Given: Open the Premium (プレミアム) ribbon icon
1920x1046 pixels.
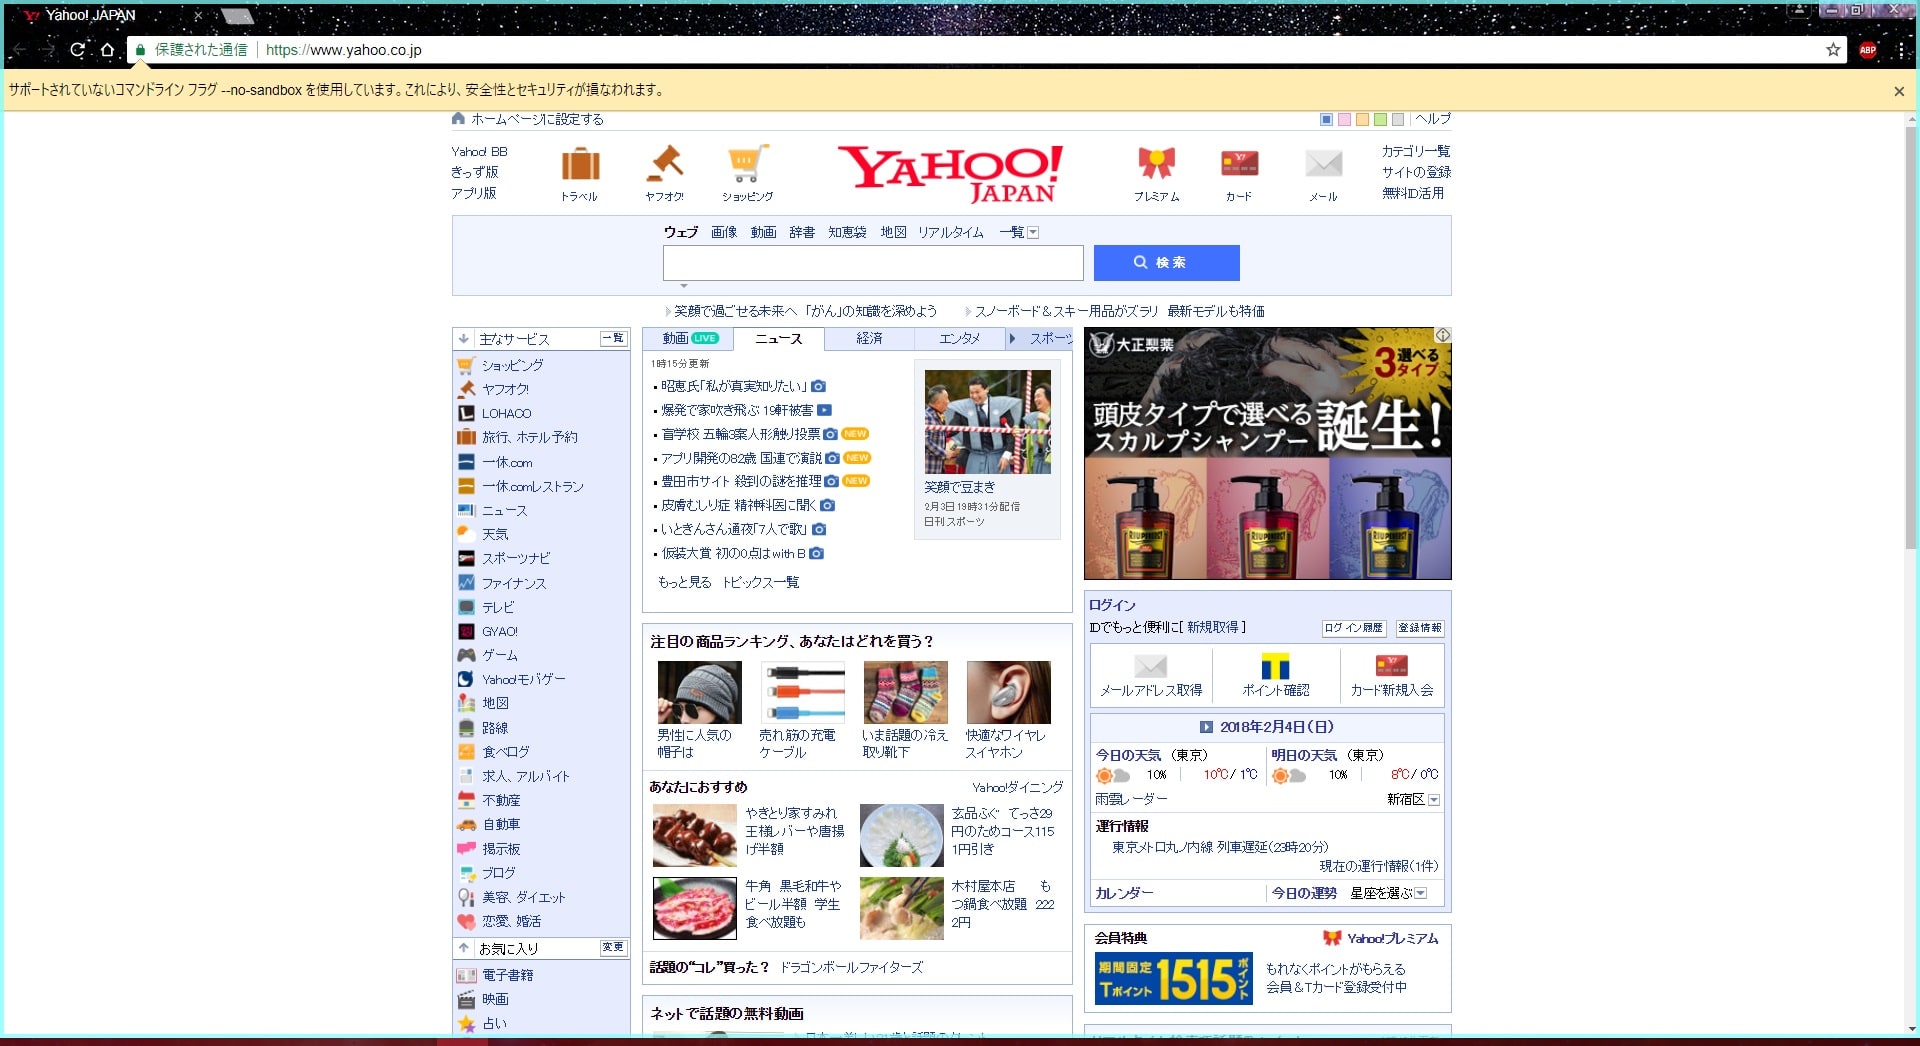Looking at the screenshot, I should pos(1156,163).
